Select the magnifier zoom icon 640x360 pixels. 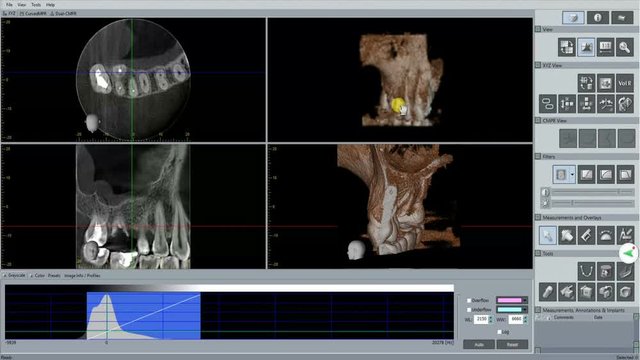coord(624,47)
